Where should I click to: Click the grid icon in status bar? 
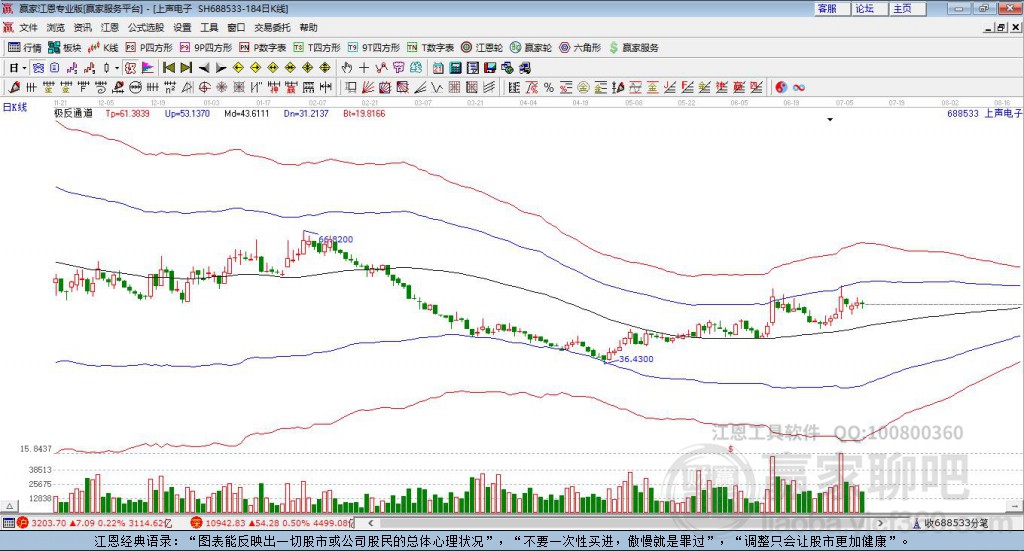pyautogui.click(x=8, y=523)
